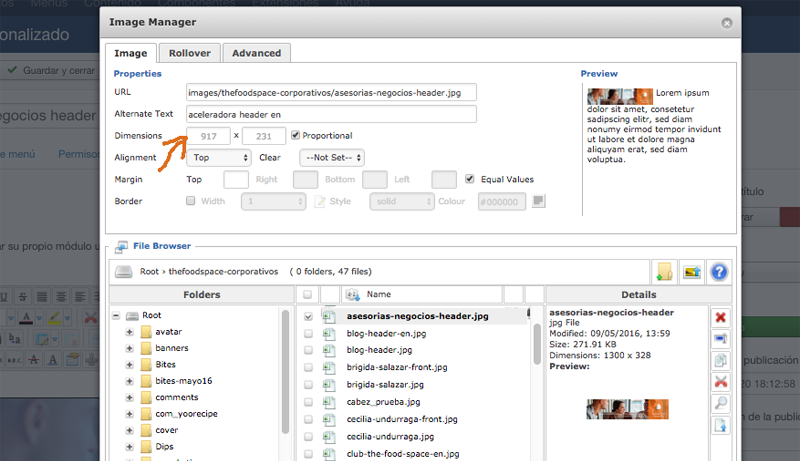Rename the selected file using rename icon
The height and width of the screenshot is (461, 800).
(720, 339)
